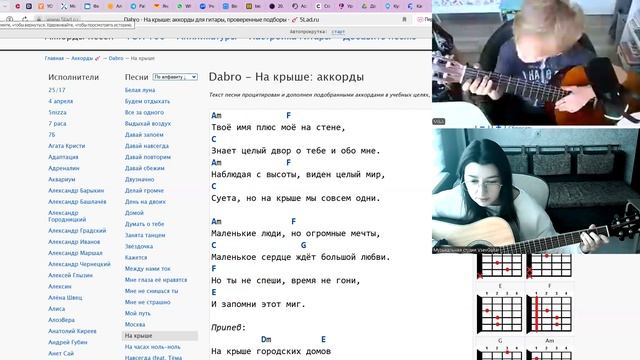Image resolution: width=640 pixels, height=360 pixels.
Task: Open artist '5mizza'
Action: click(57, 112)
